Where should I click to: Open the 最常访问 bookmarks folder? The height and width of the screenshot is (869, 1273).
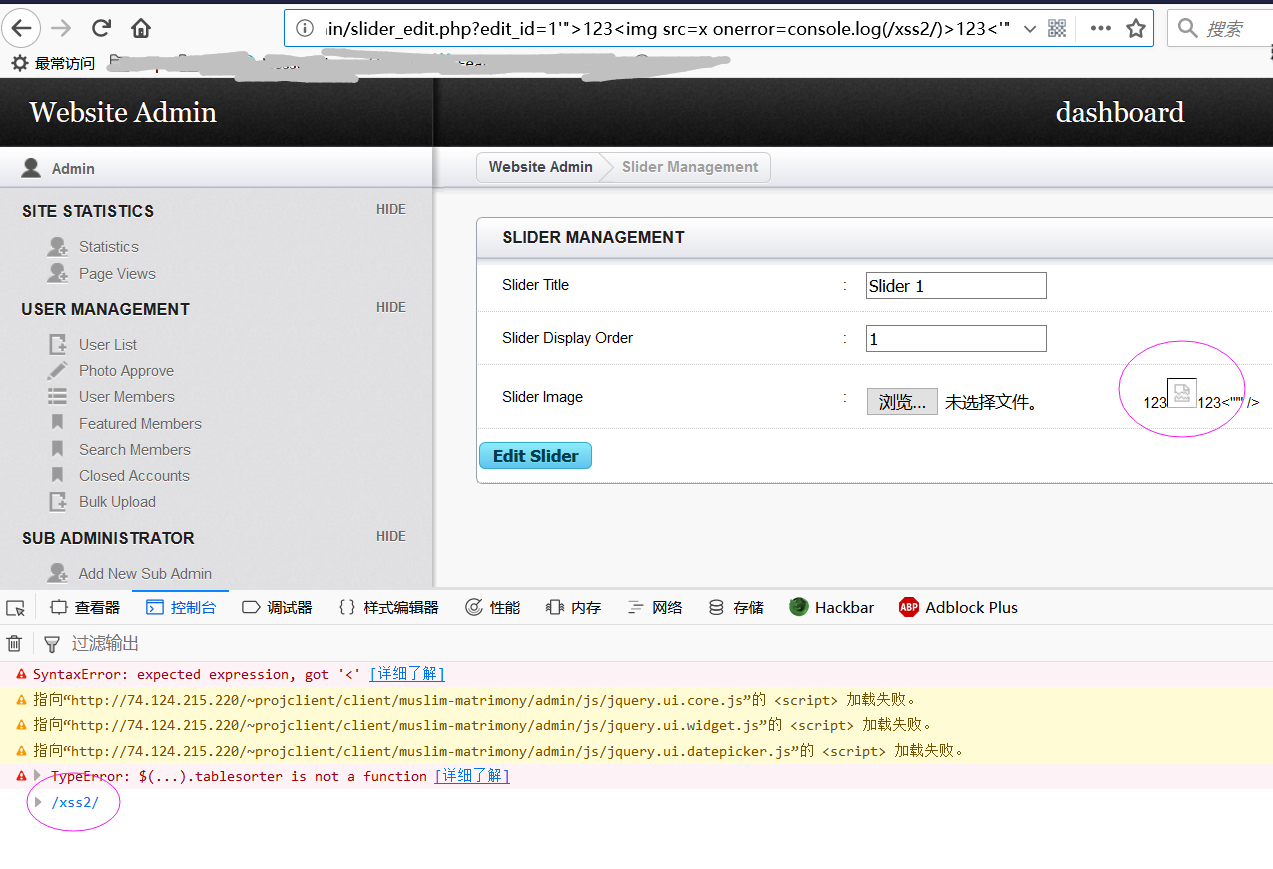point(54,63)
